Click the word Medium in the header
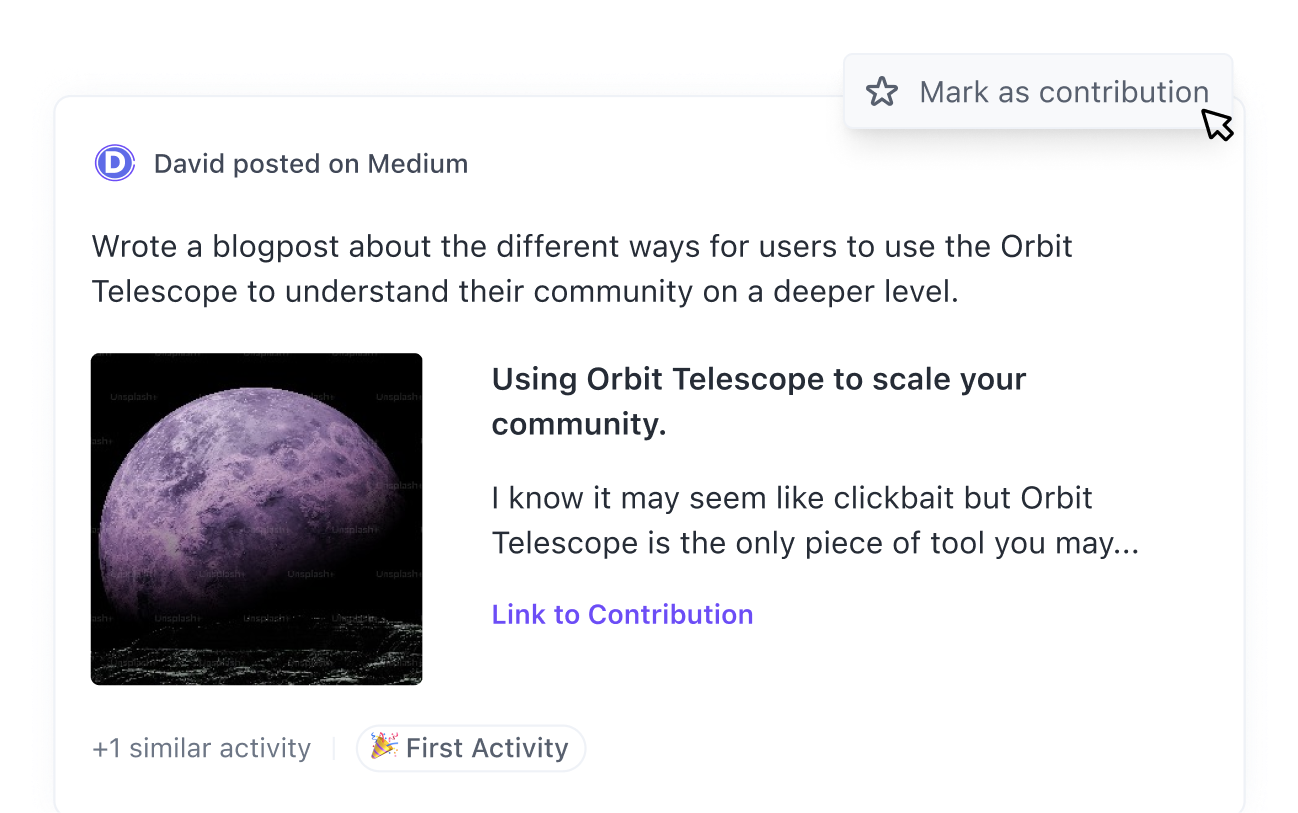Viewport: 1298px width, 813px height. click(x=418, y=164)
